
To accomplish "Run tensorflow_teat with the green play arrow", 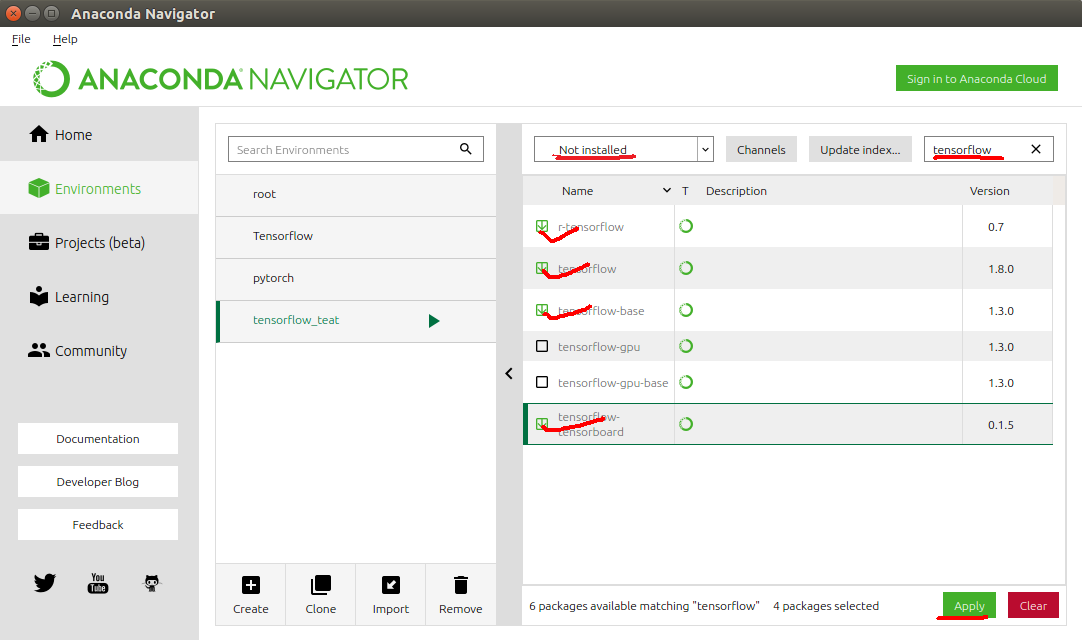I will click(x=433, y=320).
